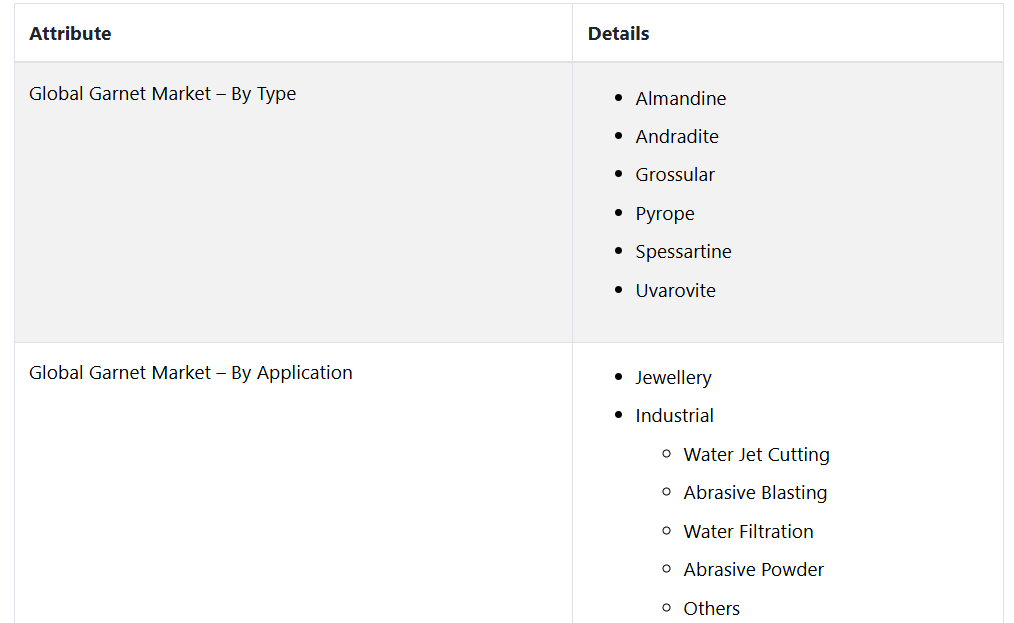Click the bullet point beside Industrial
The height and width of the screenshot is (623, 1014).
pyautogui.click(x=619, y=415)
